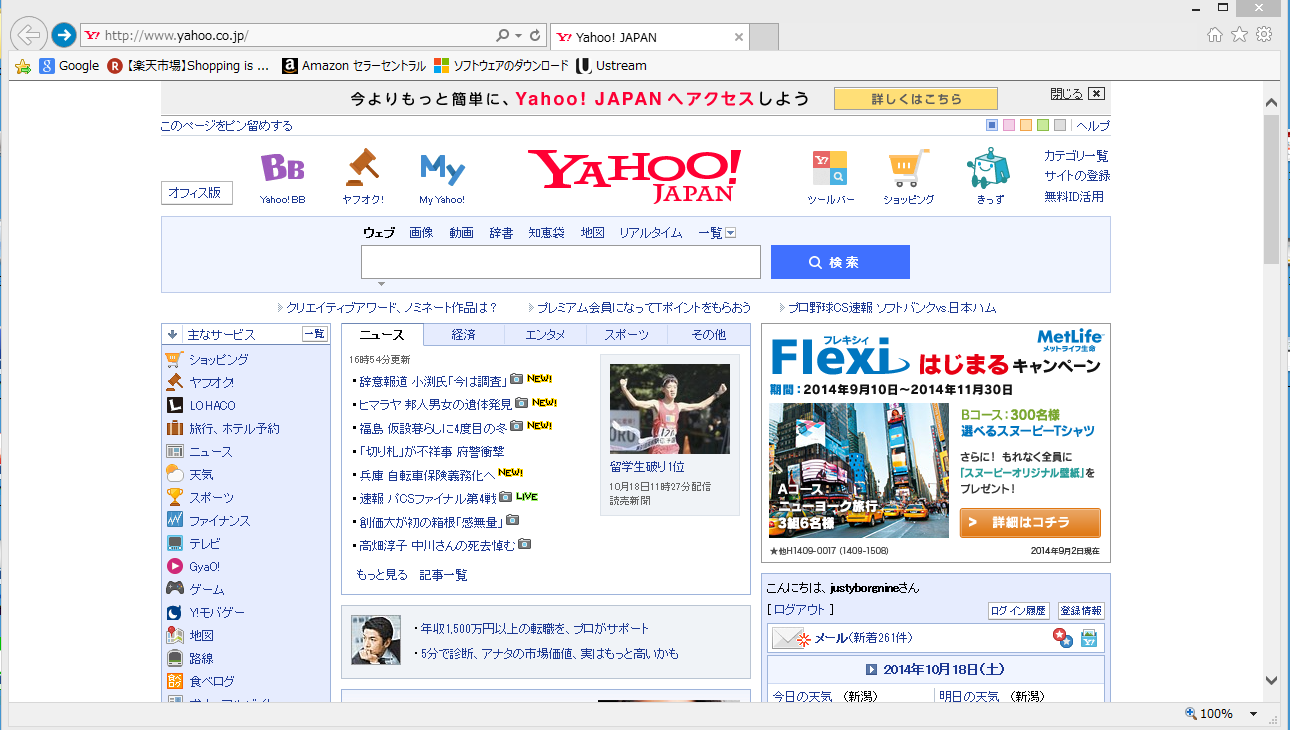1290x730 pixels.
Task: Open the Shopping cart icon in header
Action: tap(908, 169)
